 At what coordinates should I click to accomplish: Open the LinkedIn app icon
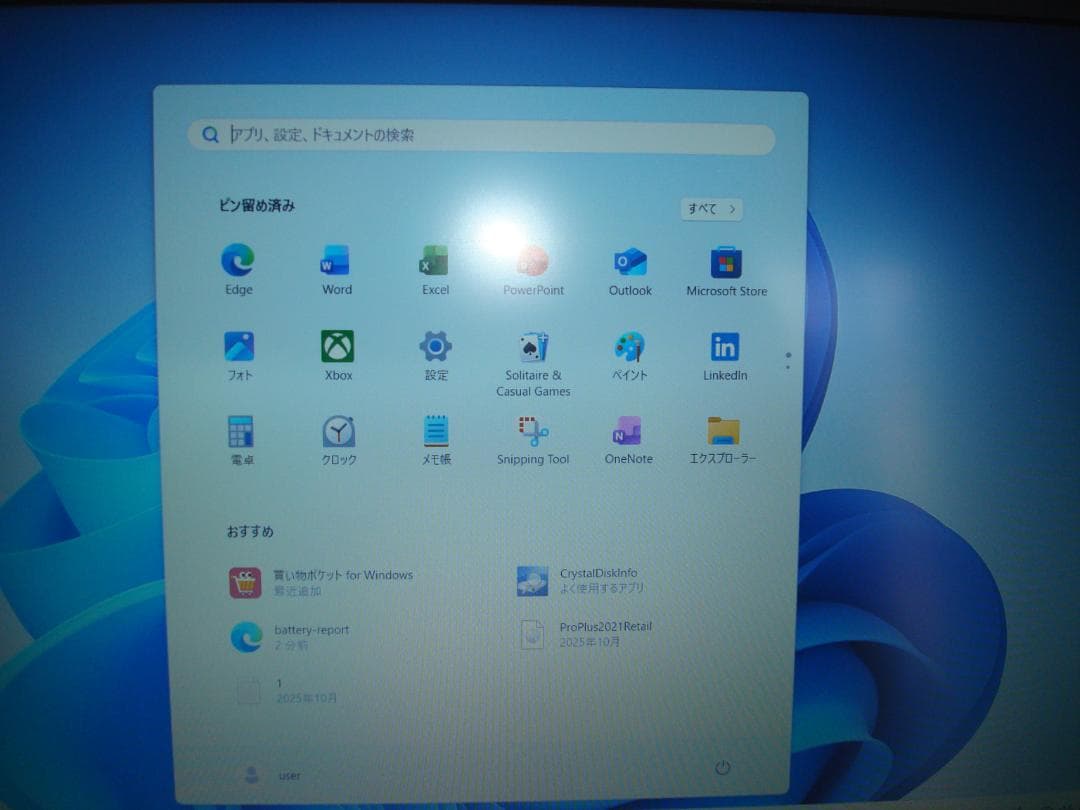[725, 356]
